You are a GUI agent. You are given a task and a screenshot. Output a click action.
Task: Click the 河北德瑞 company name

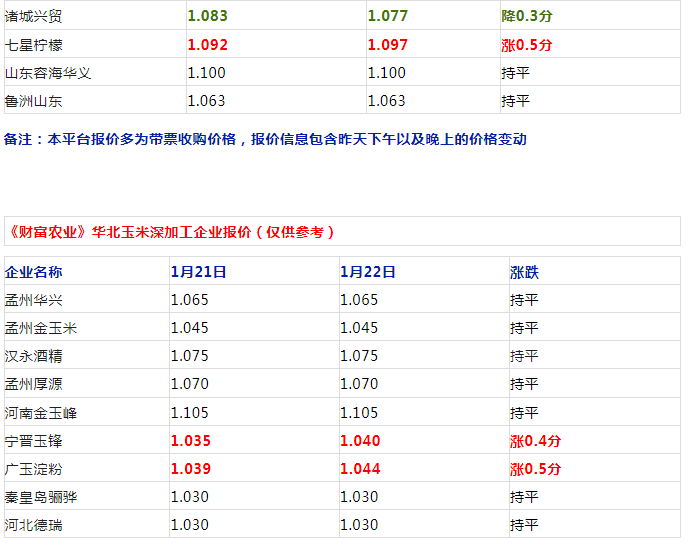[33, 525]
